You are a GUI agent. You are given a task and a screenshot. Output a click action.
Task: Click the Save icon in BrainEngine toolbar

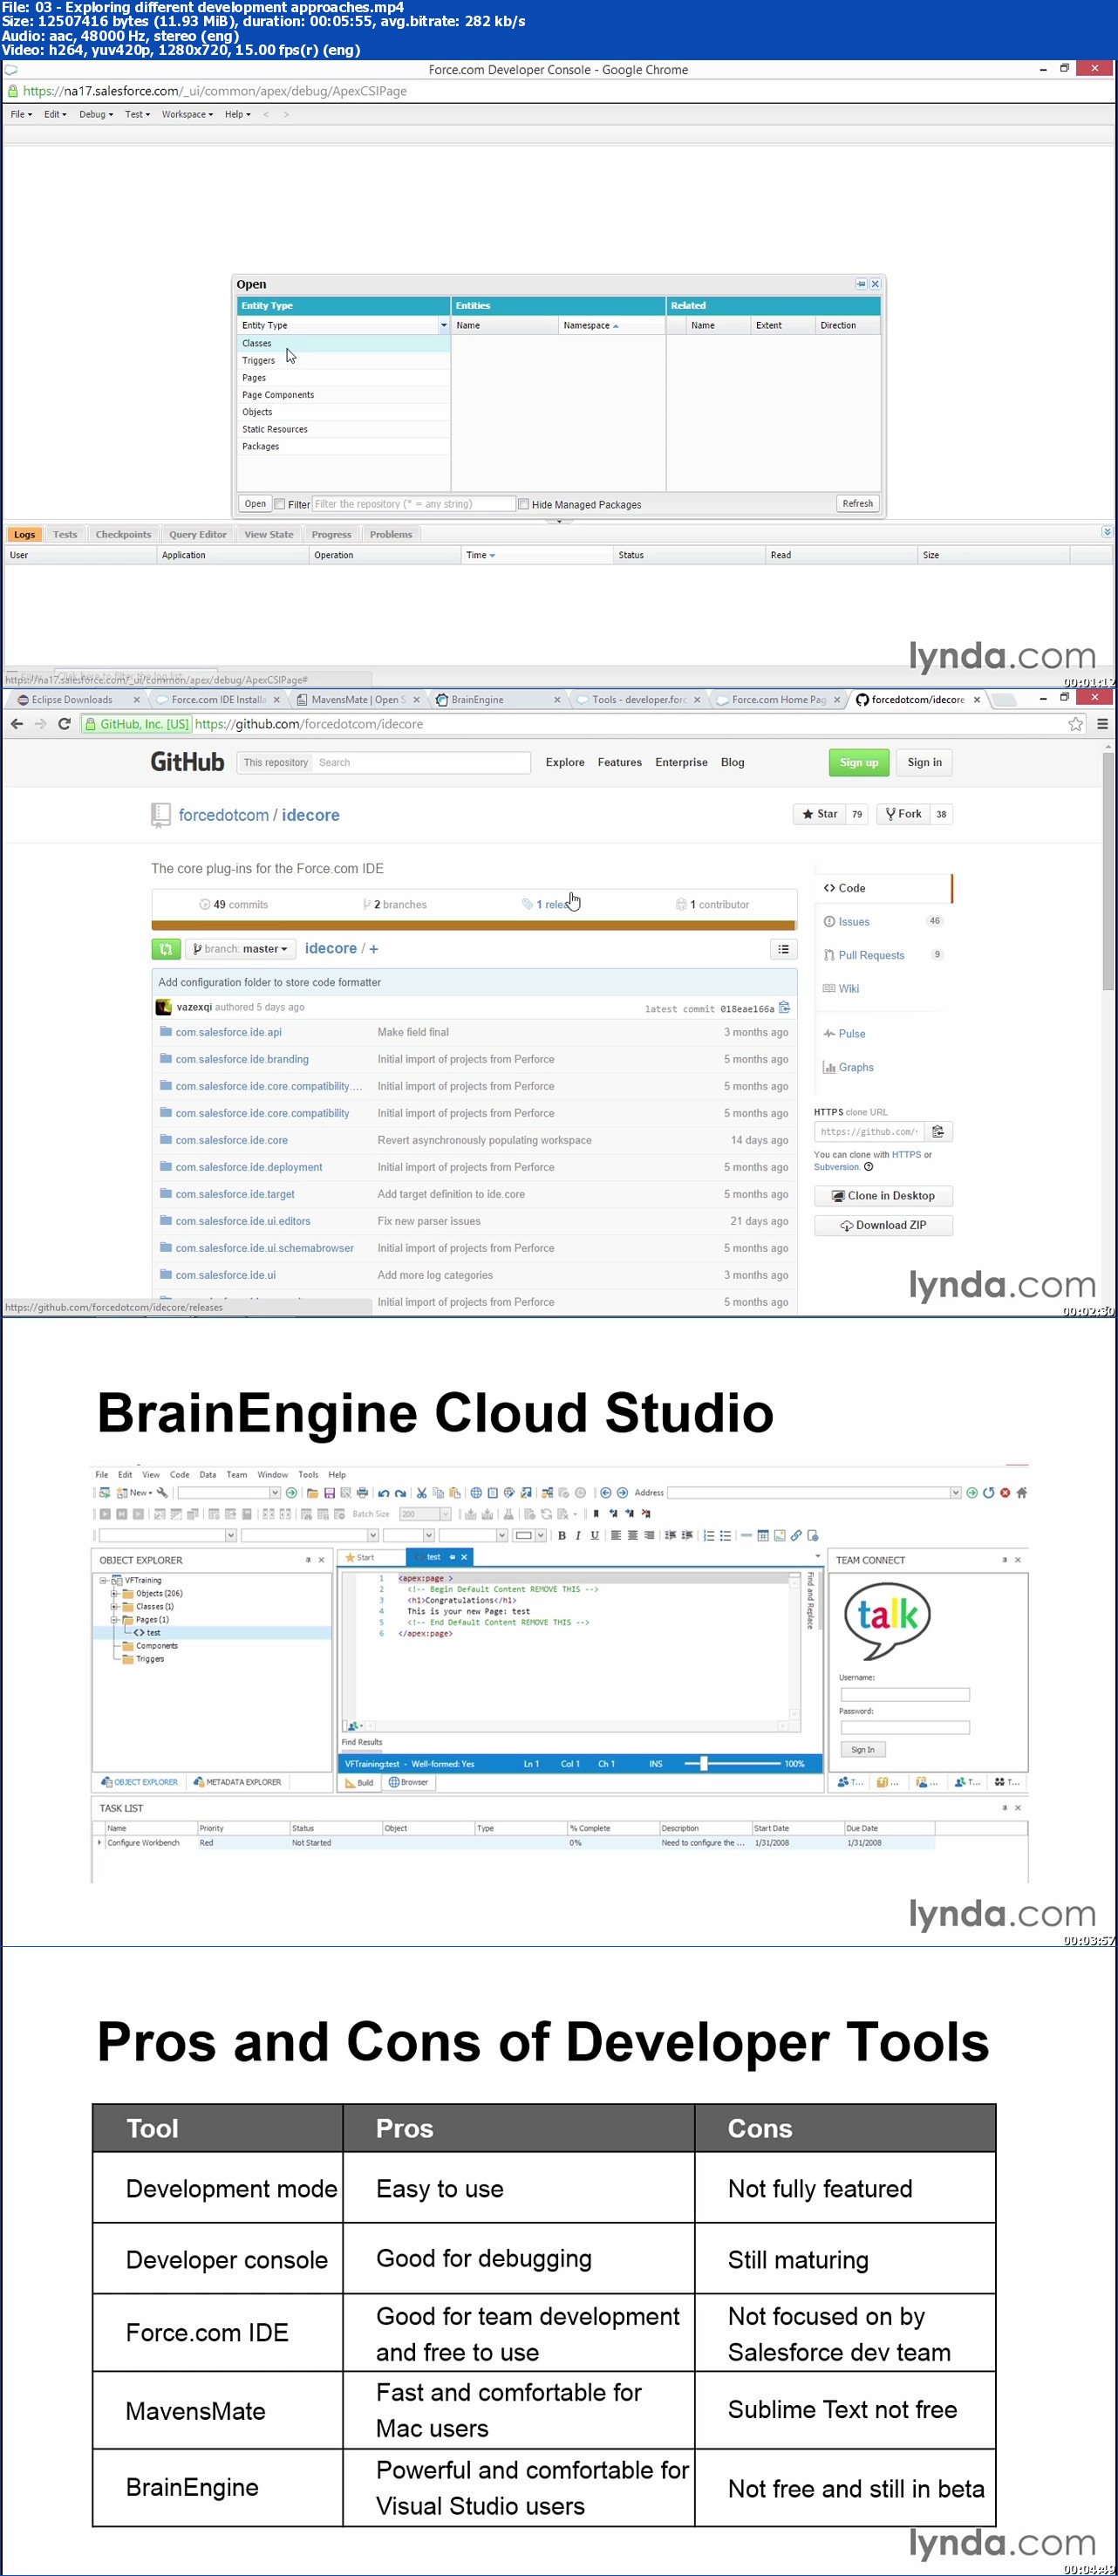pyautogui.click(x=329, y=1493)
